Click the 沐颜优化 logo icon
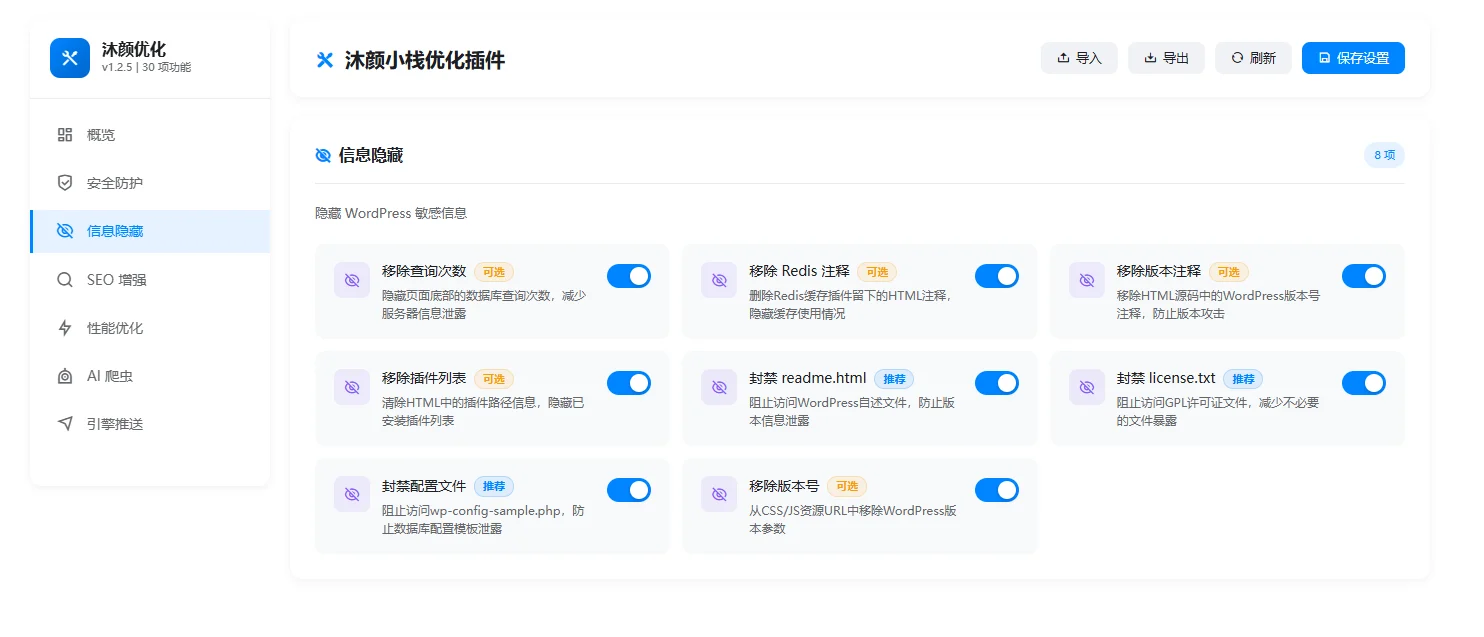The image size is (1484, 637). click(x=70, y=58)
